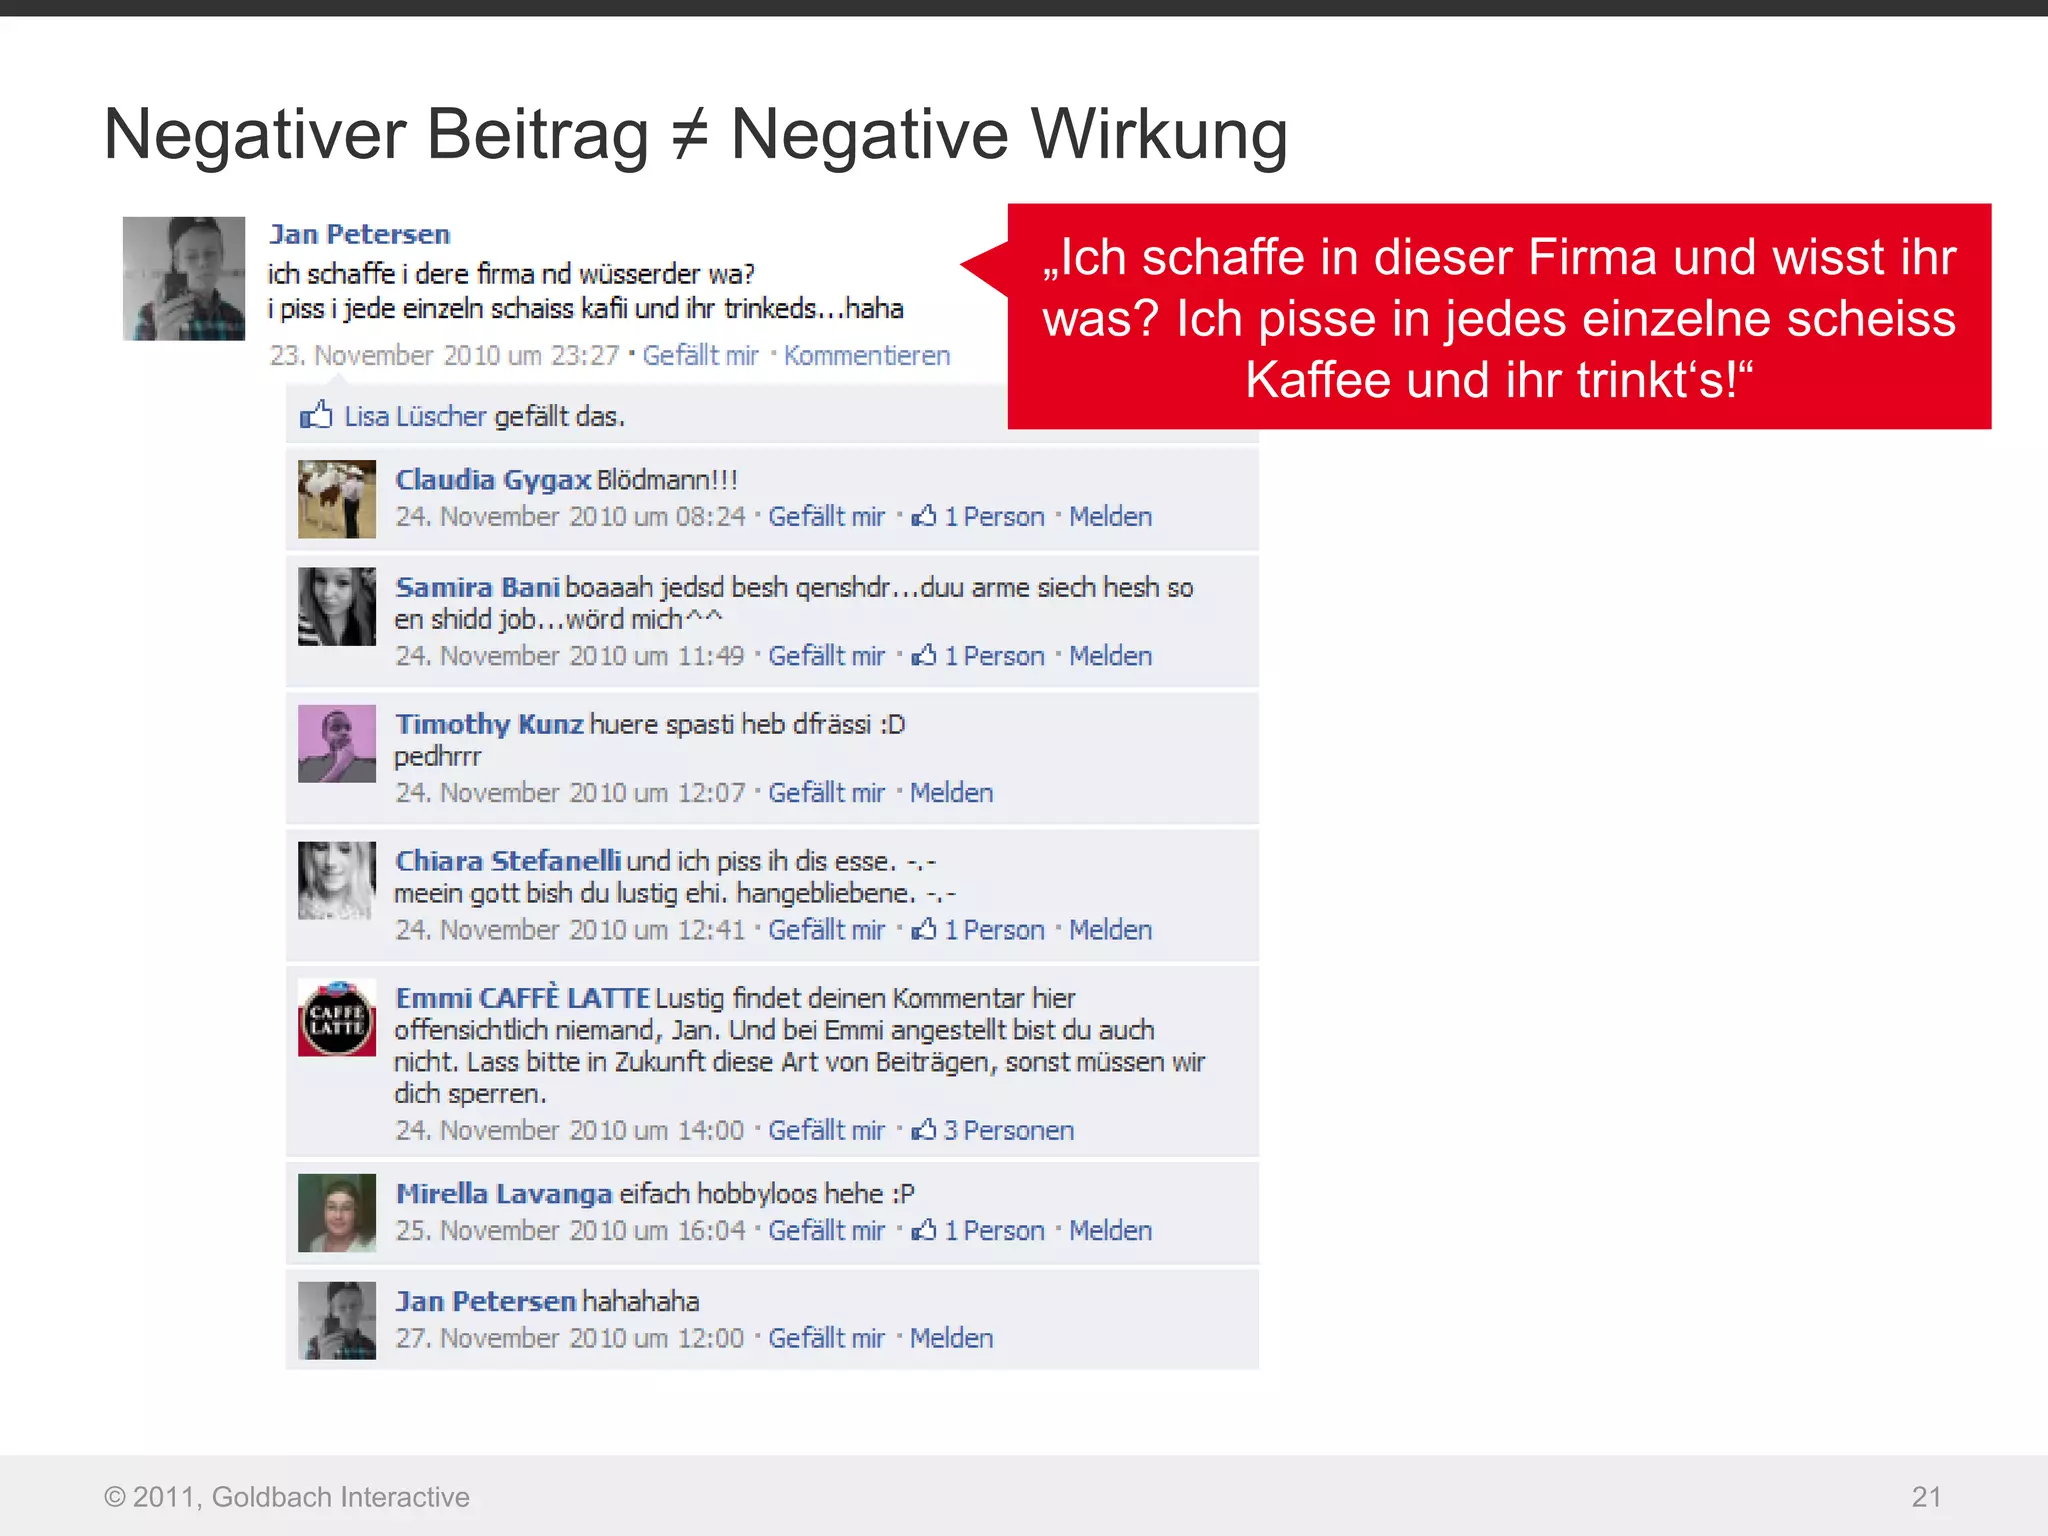
Task: Open Timothy Kunz's profile
Action: click(x=489, y=724)
